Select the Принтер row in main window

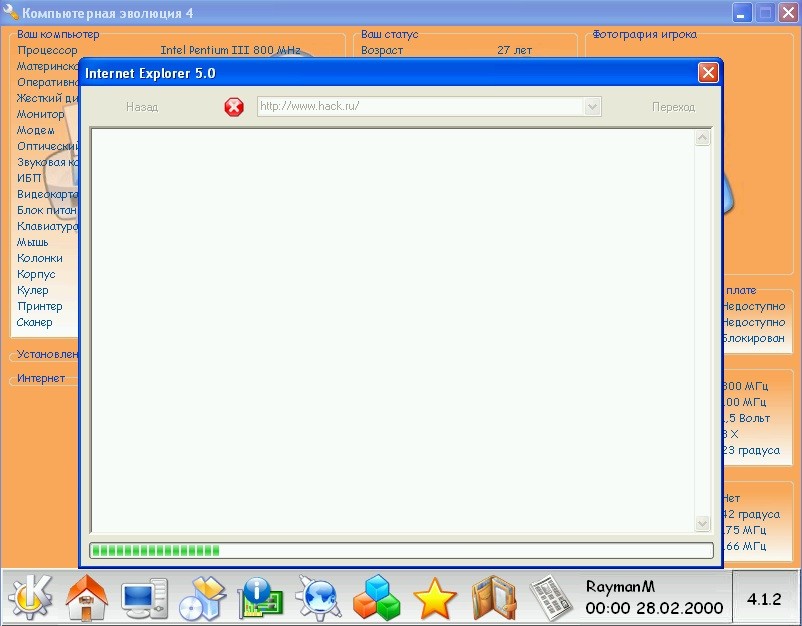click(39, 306)
